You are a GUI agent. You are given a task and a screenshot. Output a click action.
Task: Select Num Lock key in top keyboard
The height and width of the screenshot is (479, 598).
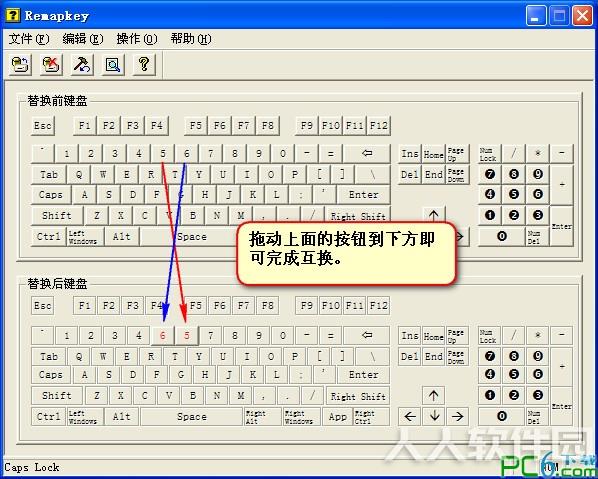click(x=488, y=154)
